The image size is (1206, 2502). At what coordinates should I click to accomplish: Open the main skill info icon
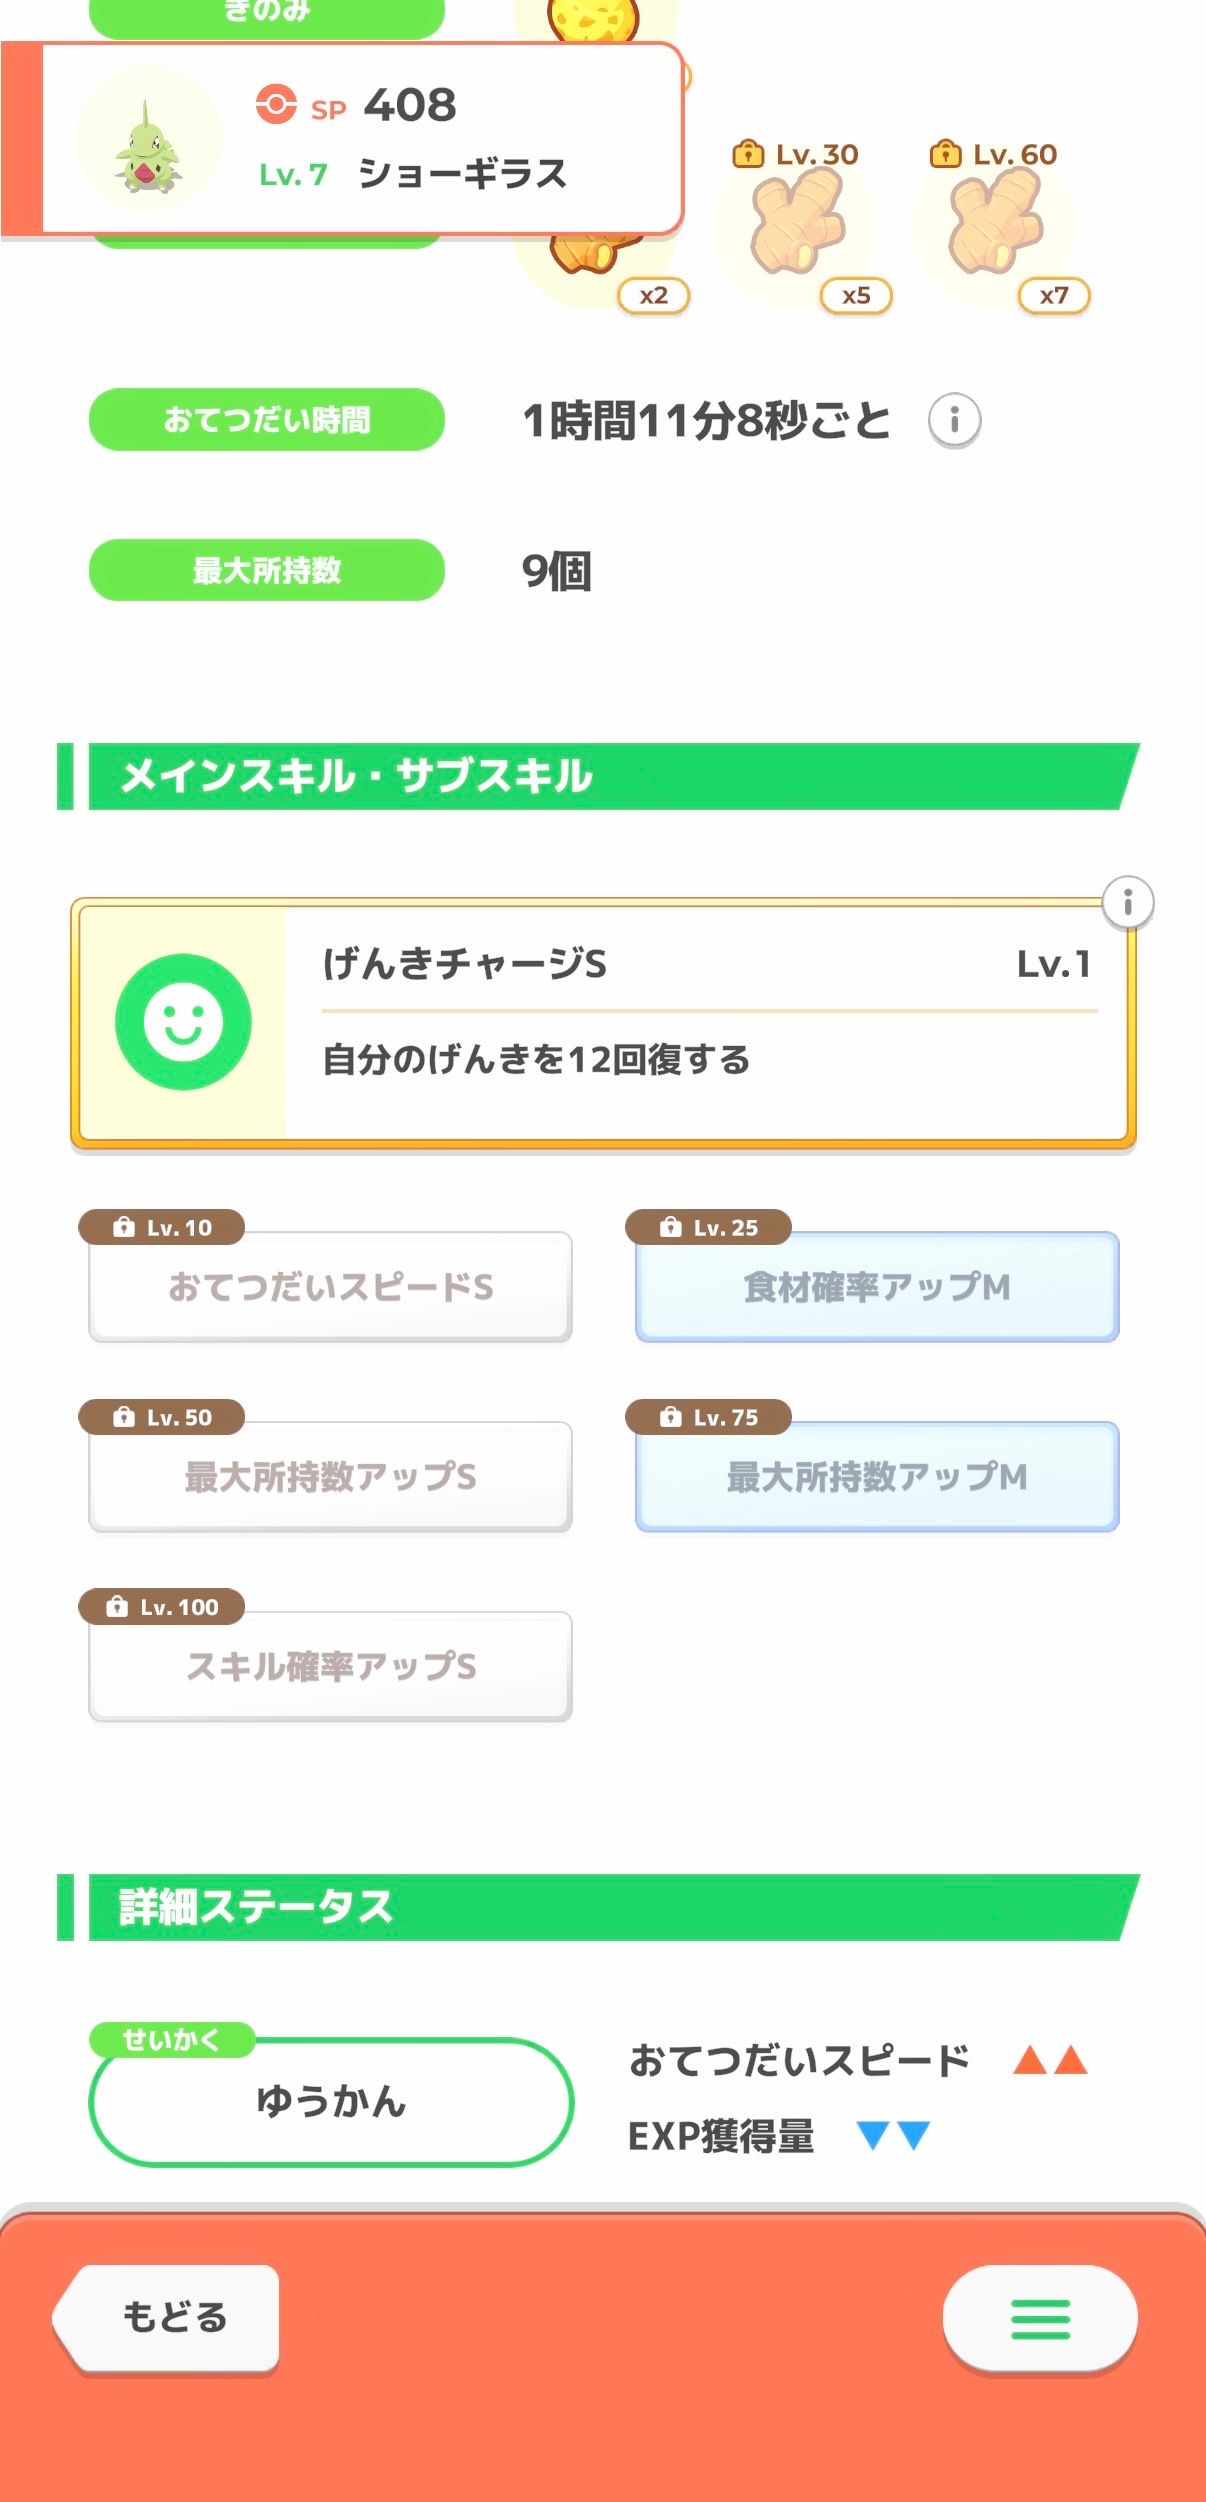1127,902
